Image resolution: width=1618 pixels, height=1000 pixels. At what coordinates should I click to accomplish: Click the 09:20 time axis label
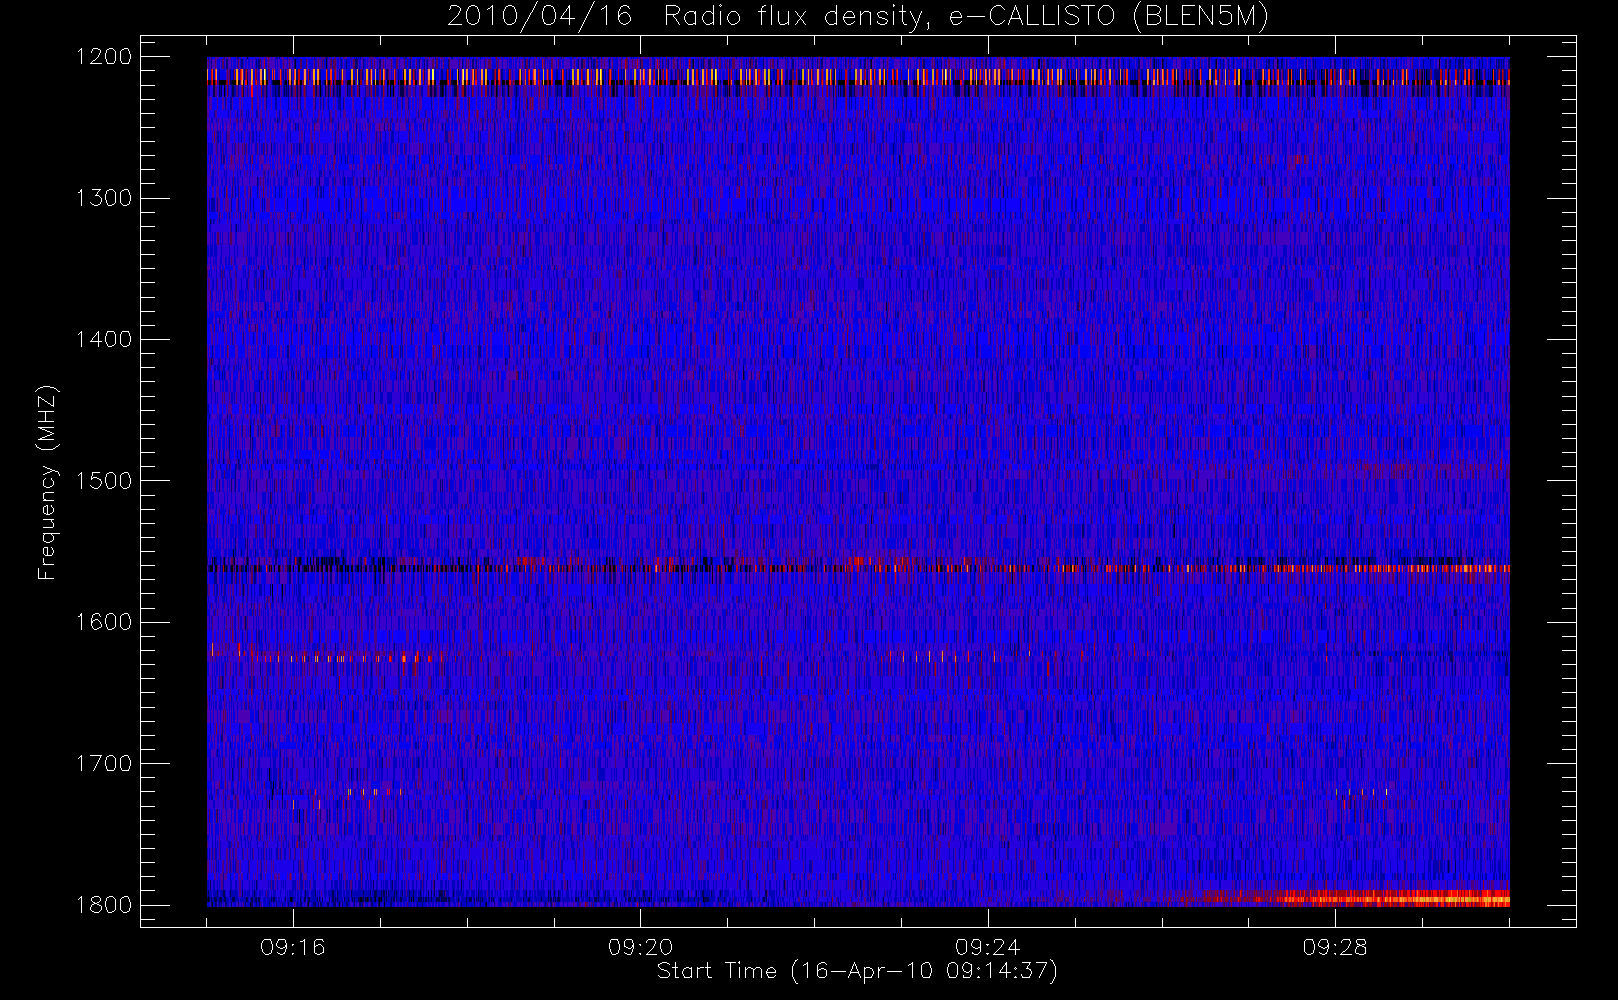click(640, 947)
